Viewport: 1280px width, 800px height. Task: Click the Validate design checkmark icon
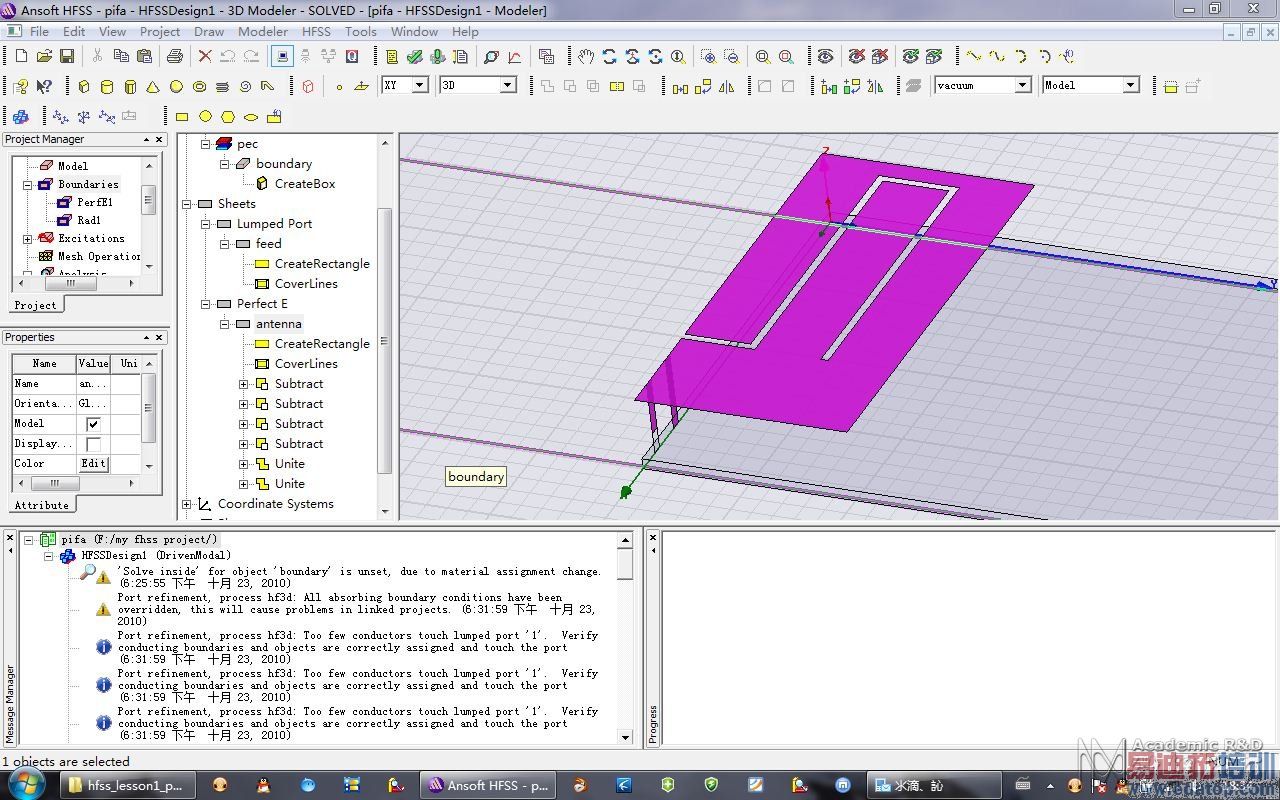[x=414, y=57]
